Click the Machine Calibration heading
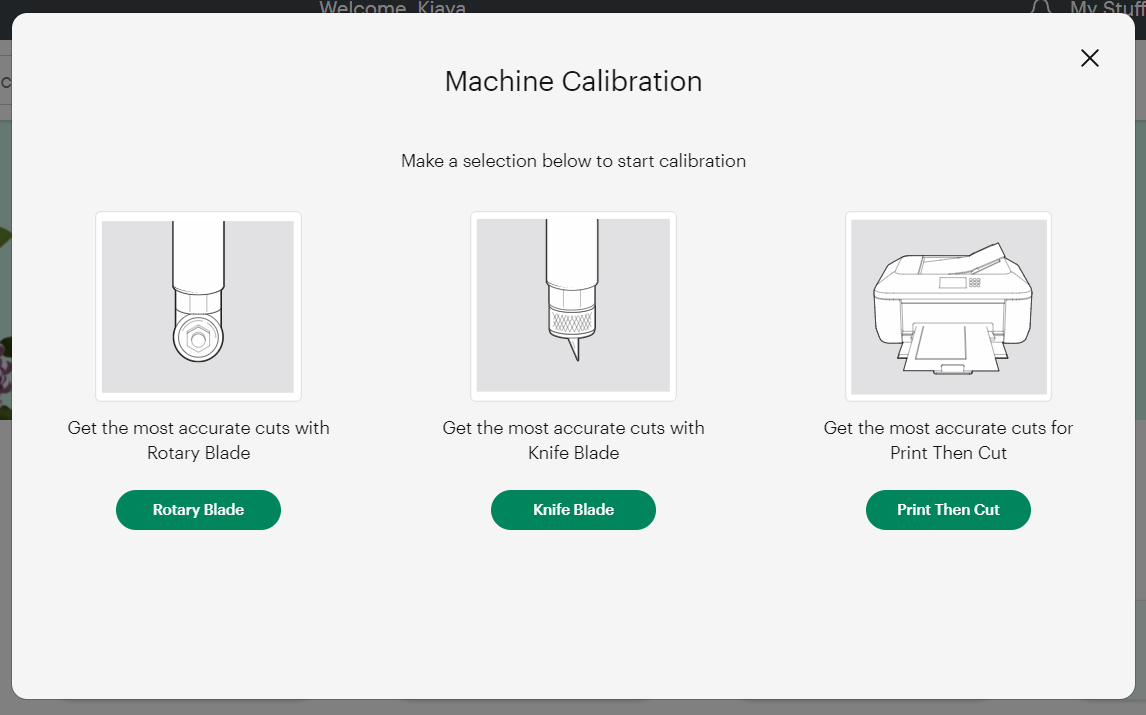 coord(573,81)
